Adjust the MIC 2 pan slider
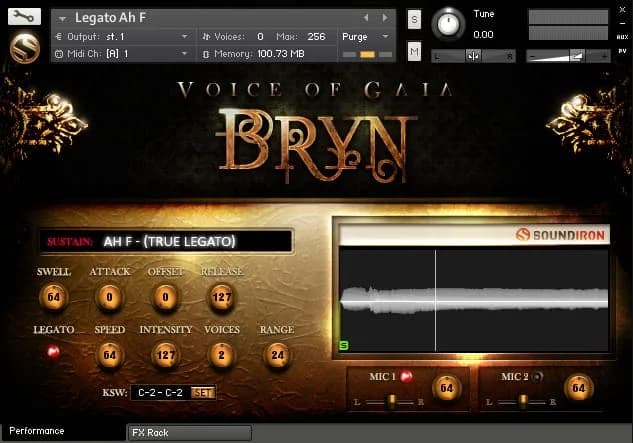The width and height of the screenshot is (633, 443). tap(522, 402)
